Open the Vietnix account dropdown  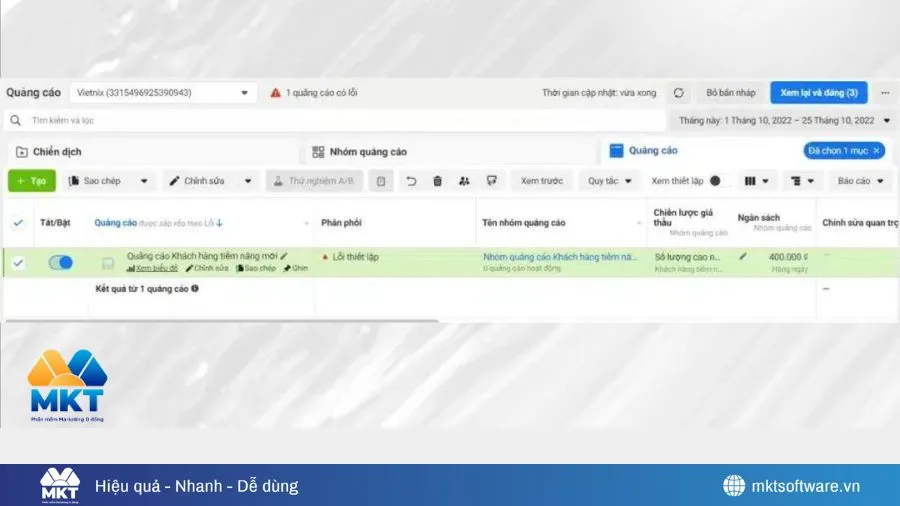163,93
